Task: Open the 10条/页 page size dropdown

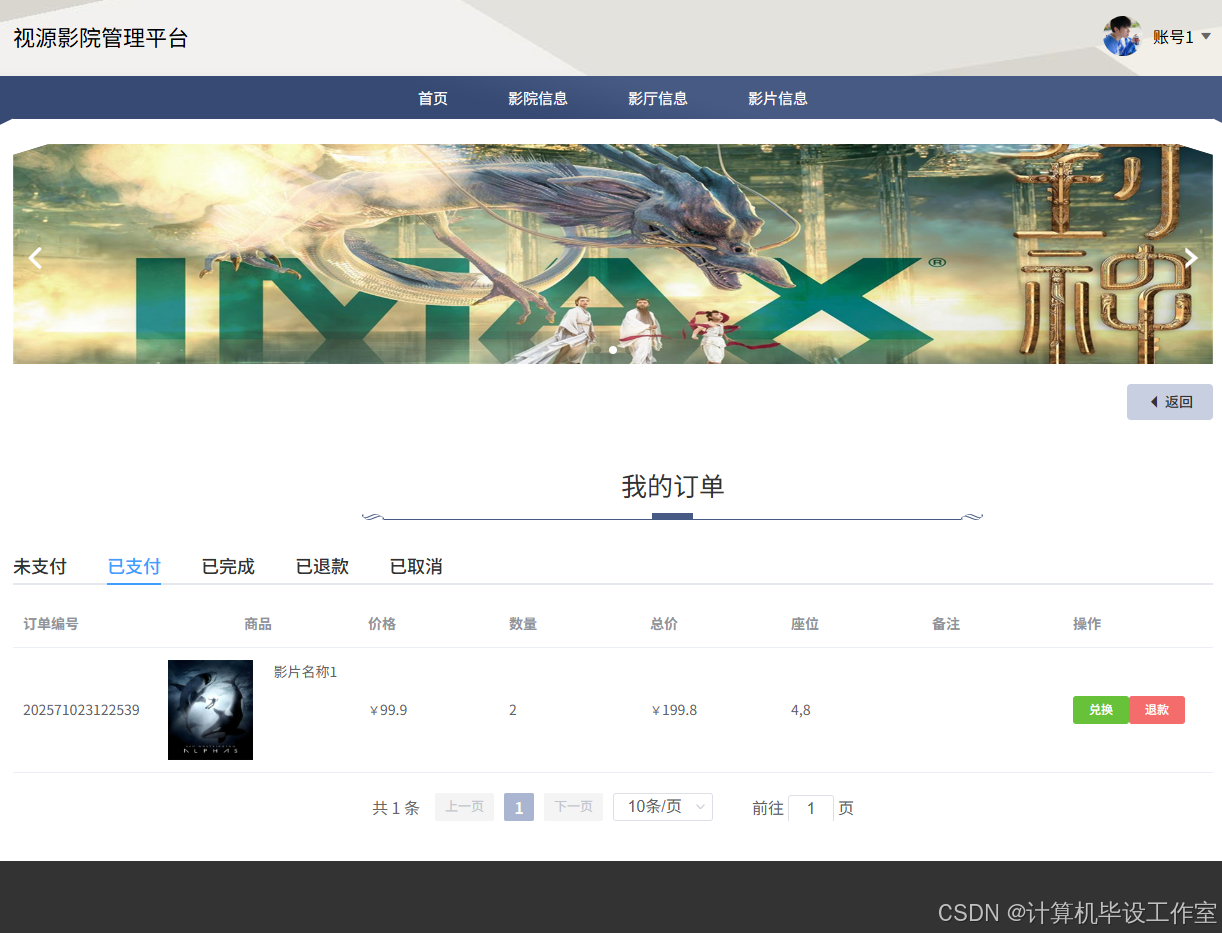Action: [663, 807]
